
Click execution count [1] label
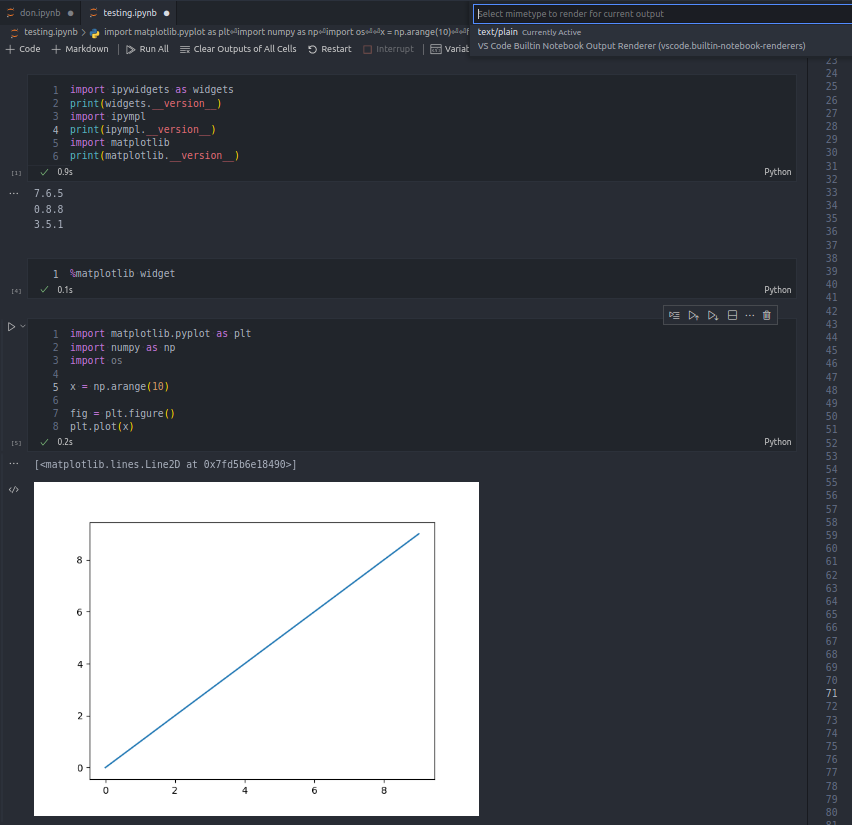pos(16,173)
